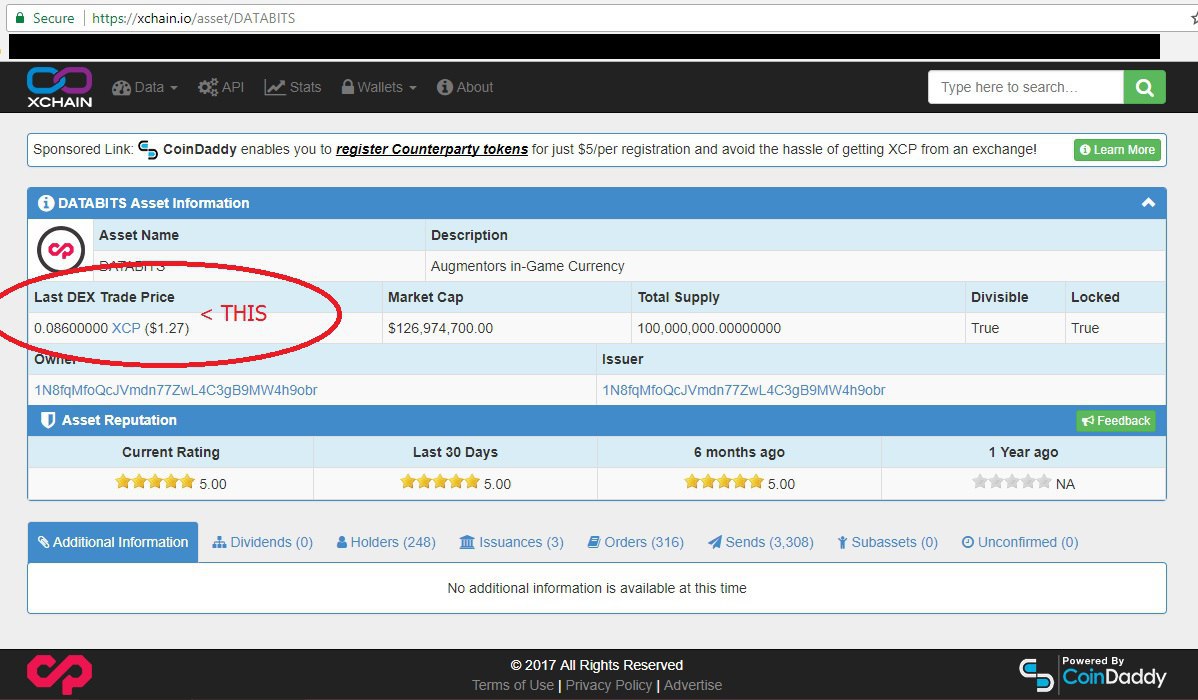The width and height of the screenshot is (1198, 700).
Task: Open the Privacy Policy link
Action: pyautogui.click(x=609, y=685)
